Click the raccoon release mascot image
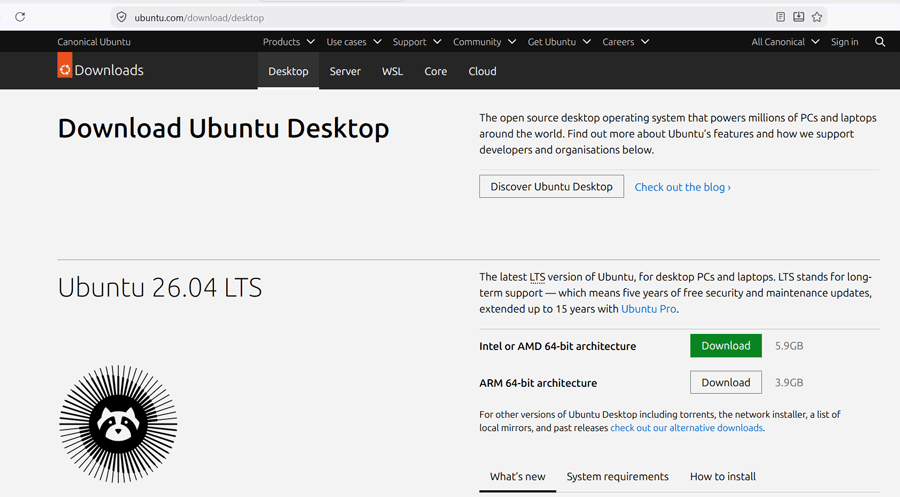Viewport: 900px width, 497px height. 118,424
